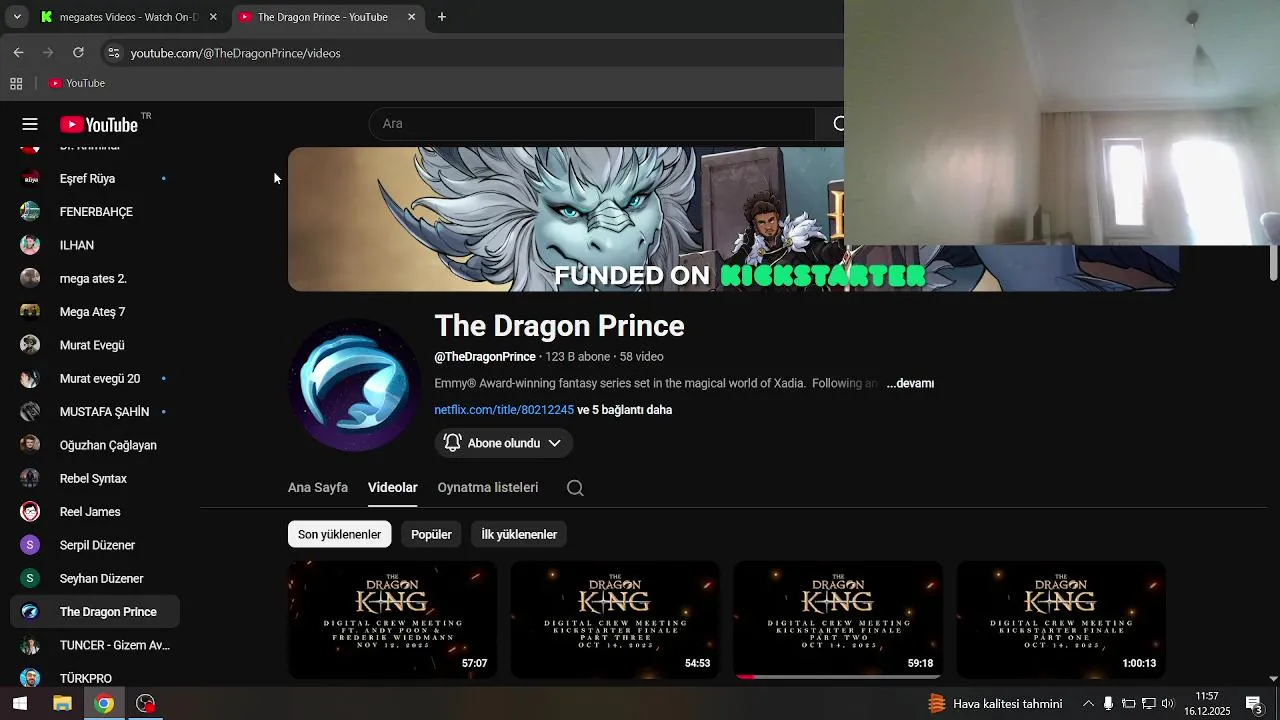Open Windows notification center
1280x720 pixels.
pyautogui.click(x=1253, y=704)
